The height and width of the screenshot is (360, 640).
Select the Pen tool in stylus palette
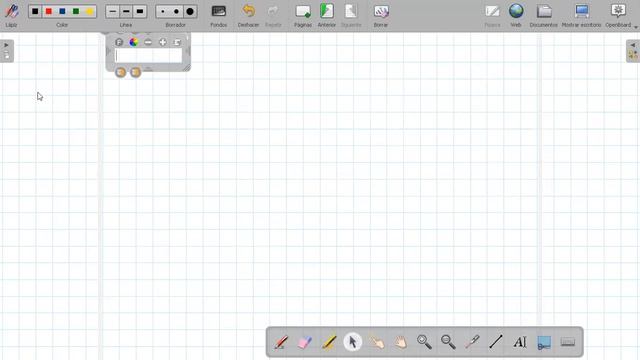coord(281,342)
